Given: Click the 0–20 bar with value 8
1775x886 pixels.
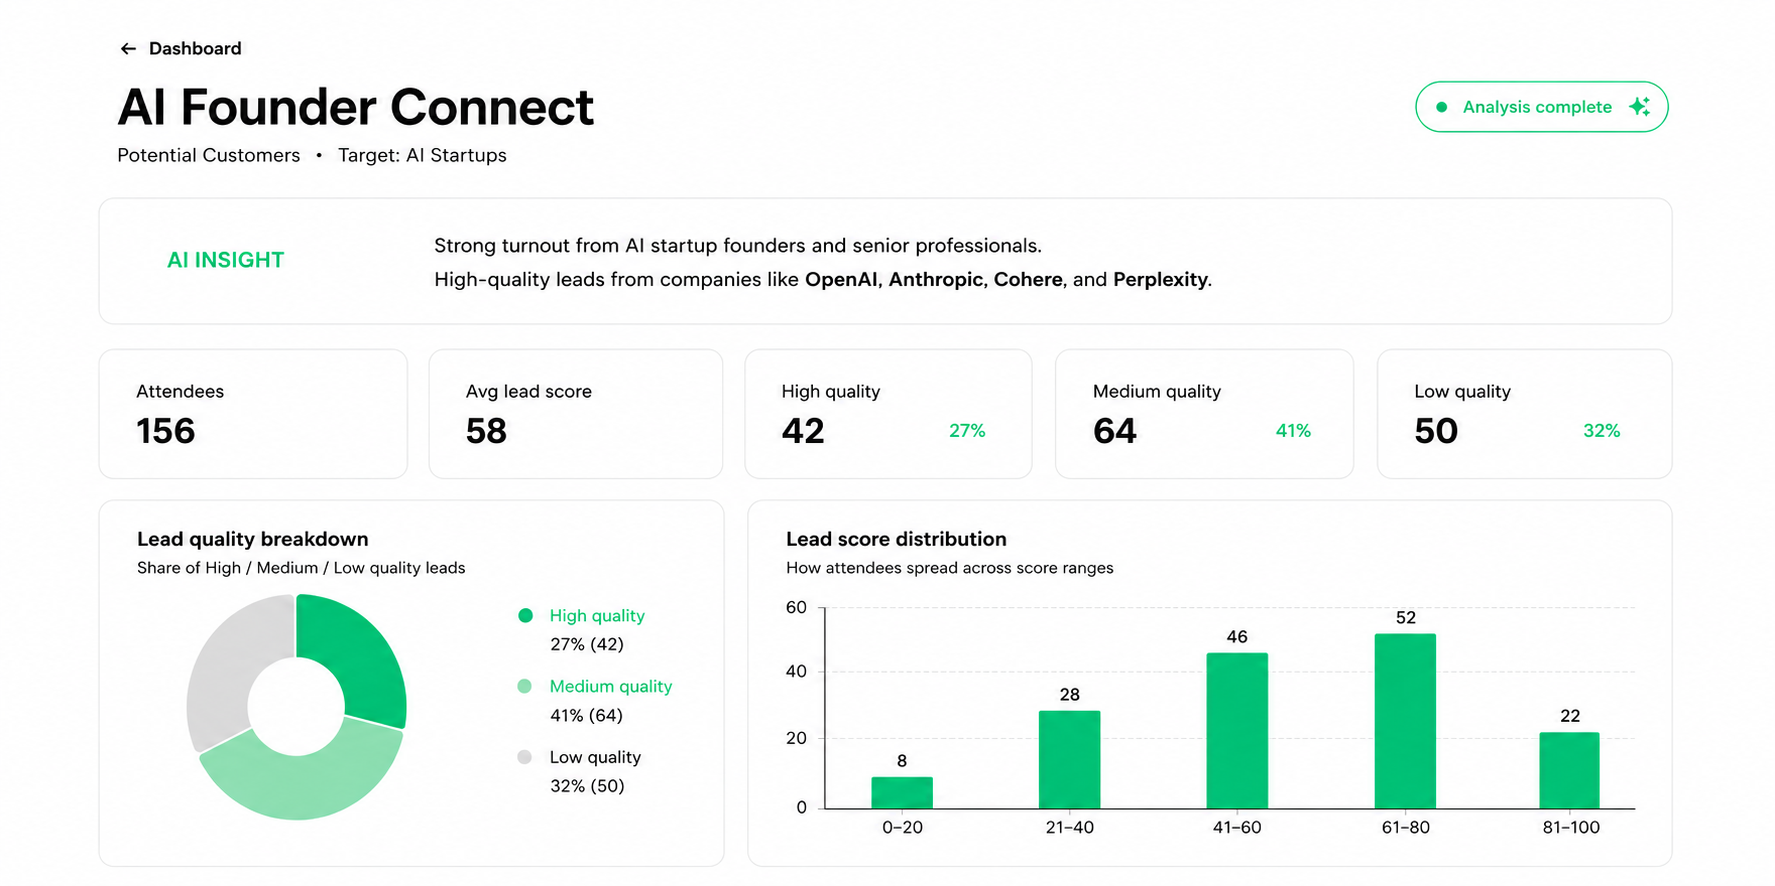Looking at the screenshot, I should [x=902, y=793].
